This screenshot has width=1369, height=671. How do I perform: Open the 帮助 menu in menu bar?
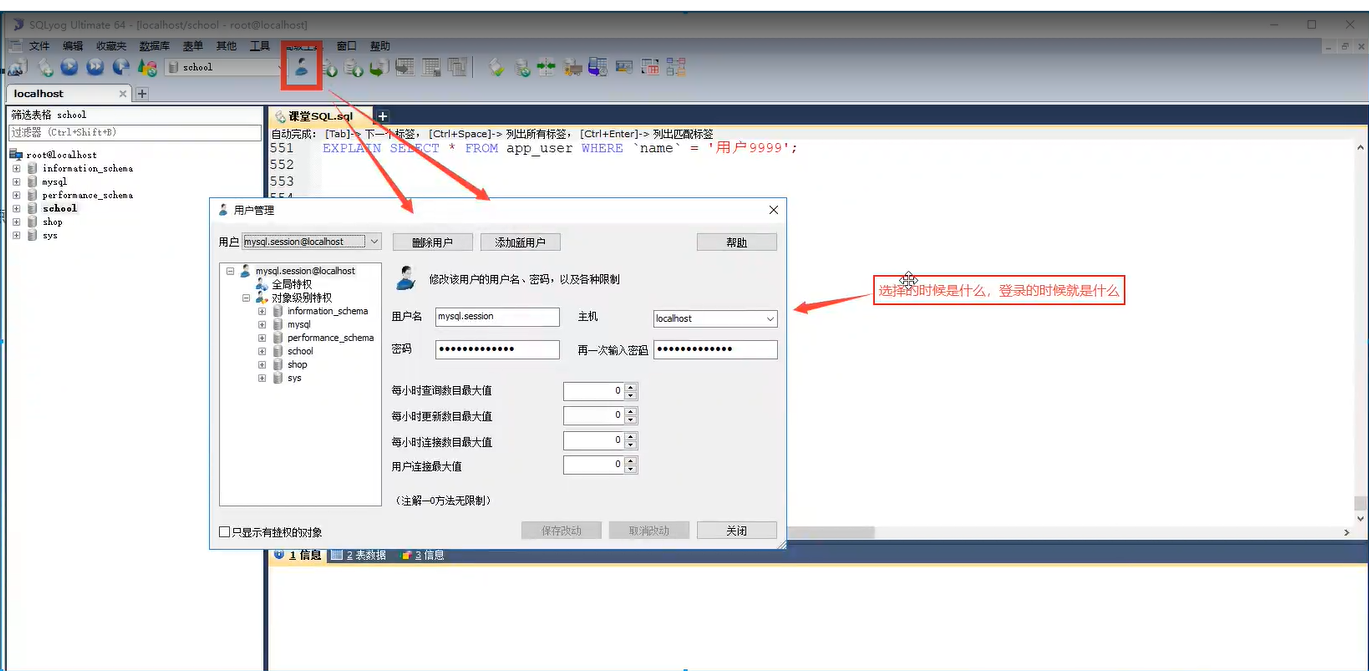pos(380,46)
